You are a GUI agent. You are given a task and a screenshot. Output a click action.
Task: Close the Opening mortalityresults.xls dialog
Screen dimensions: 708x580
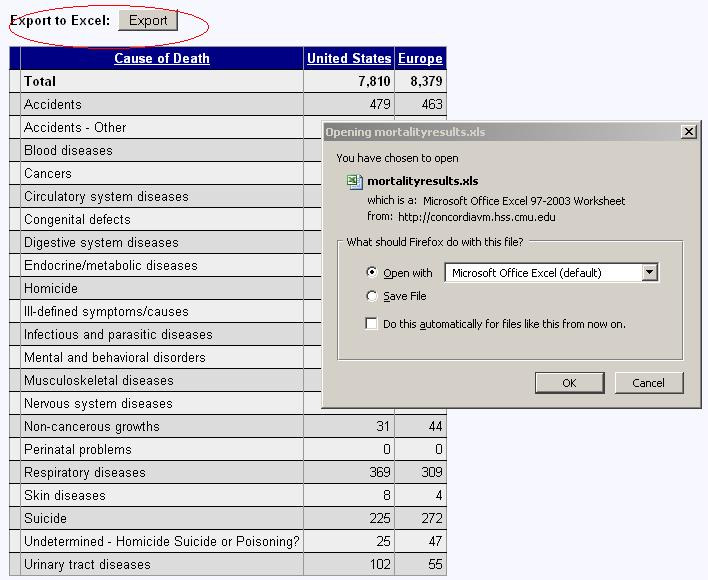tap(688, 132)
